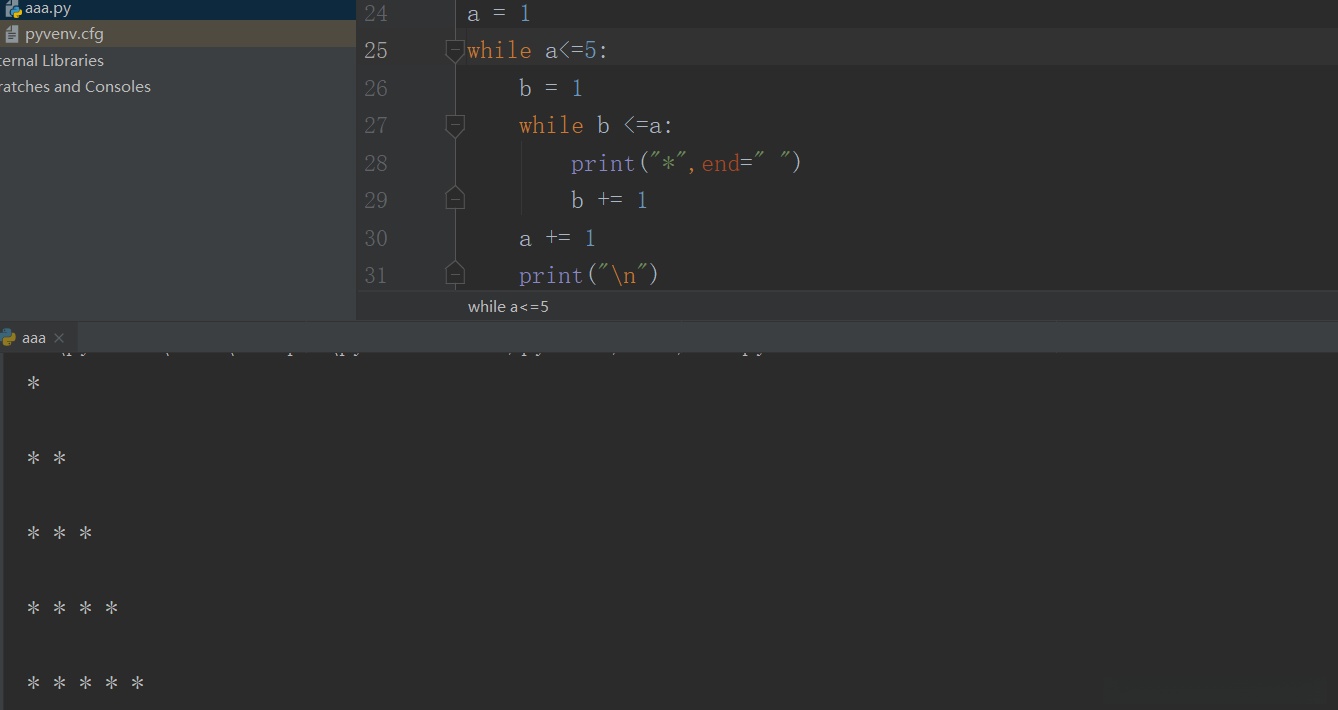
Task: Click the Python icon on the aaa run tab
Action: click(8, 337)
